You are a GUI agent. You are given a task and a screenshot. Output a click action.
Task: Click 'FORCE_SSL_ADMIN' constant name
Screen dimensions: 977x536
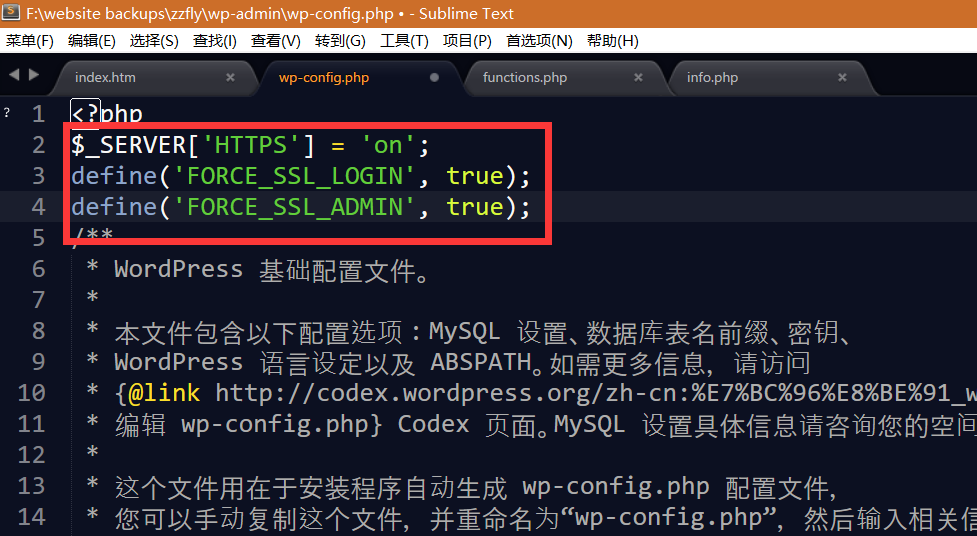[294, 207]
